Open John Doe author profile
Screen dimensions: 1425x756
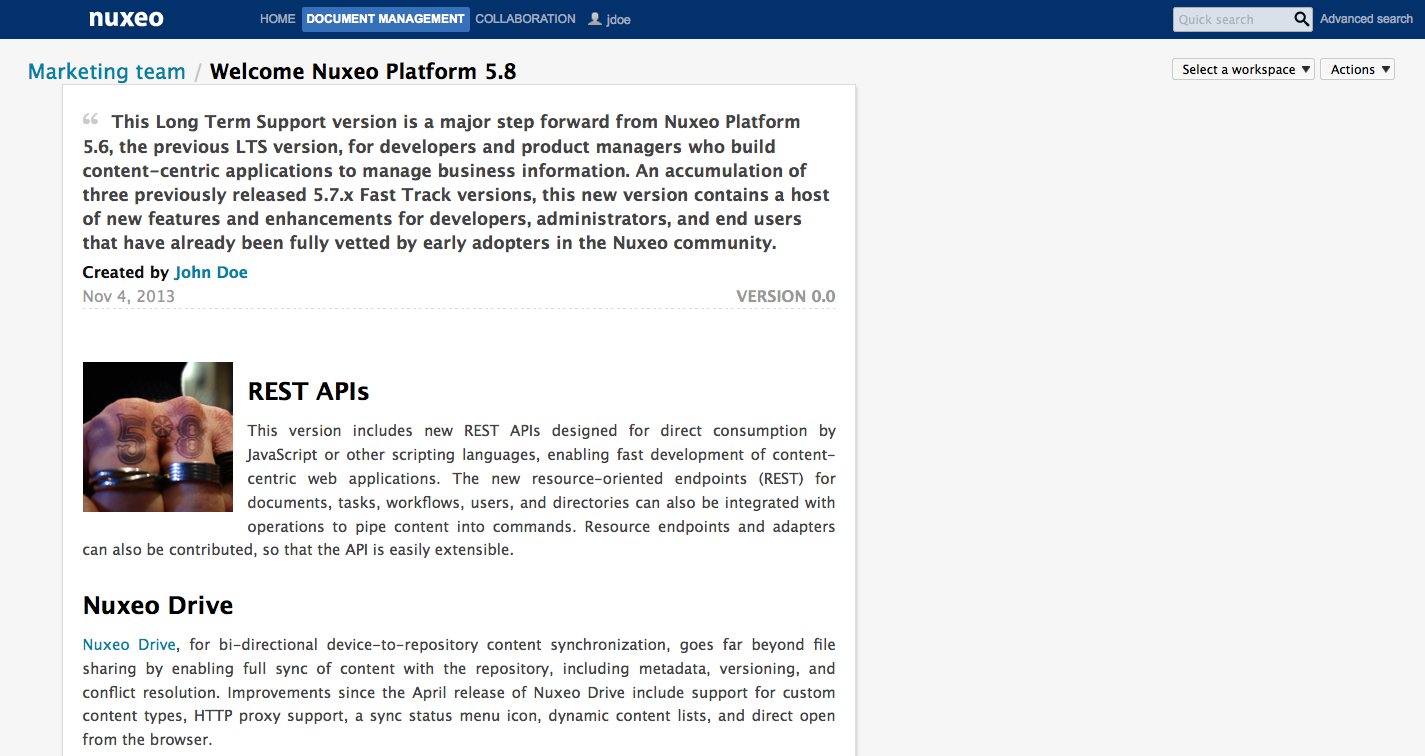click(x=211, y=272)
